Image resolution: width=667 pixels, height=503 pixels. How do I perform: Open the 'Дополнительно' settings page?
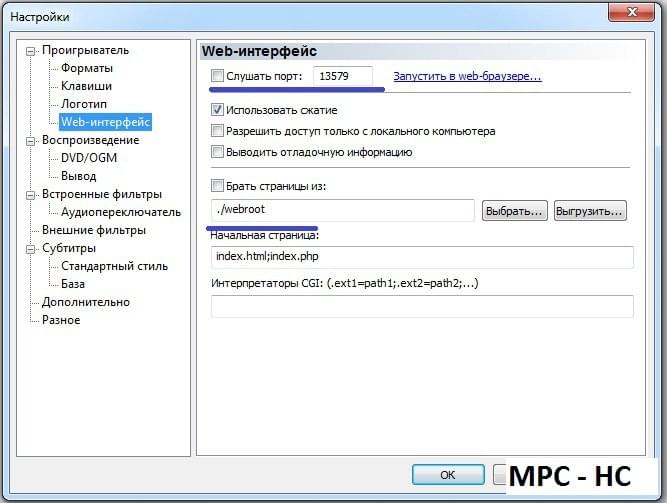[86, 302]
